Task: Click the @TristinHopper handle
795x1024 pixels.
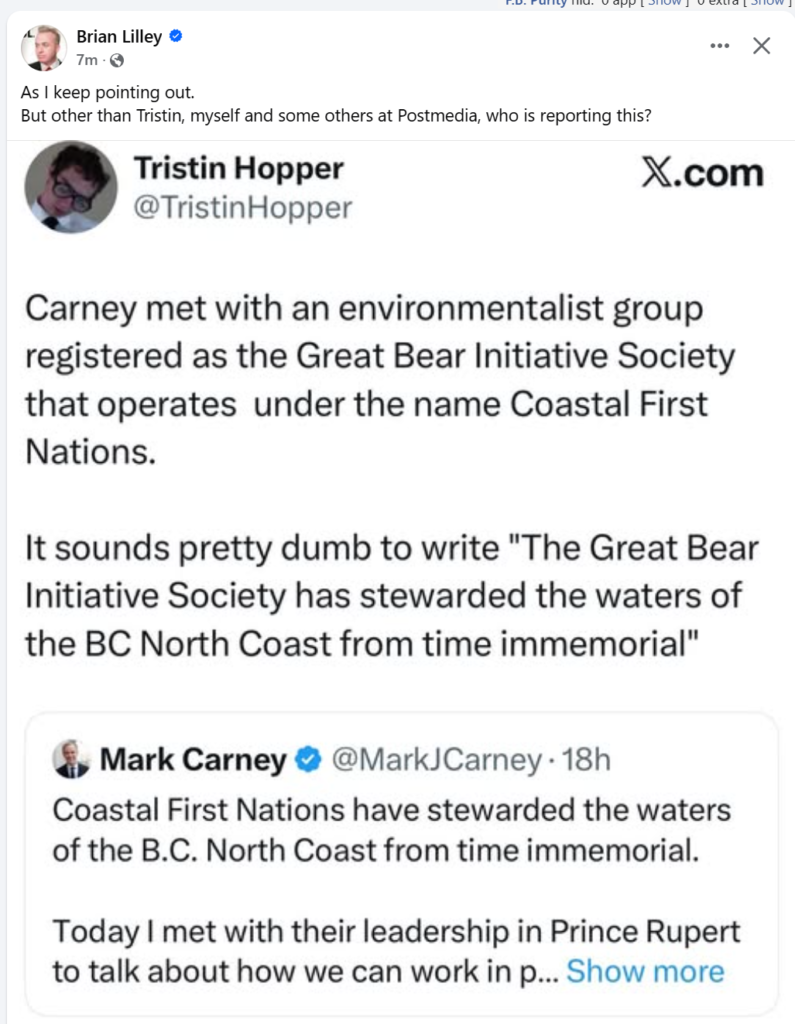Action: [243, 207]
